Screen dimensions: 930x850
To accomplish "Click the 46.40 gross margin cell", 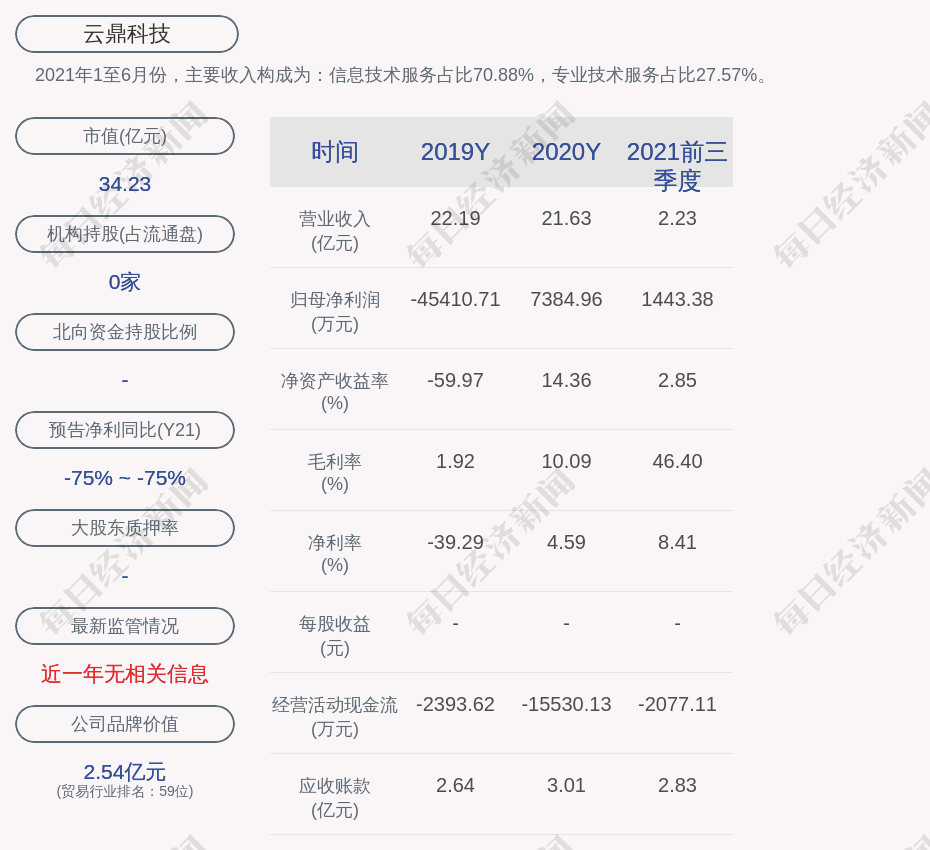I will coord(677,461).
